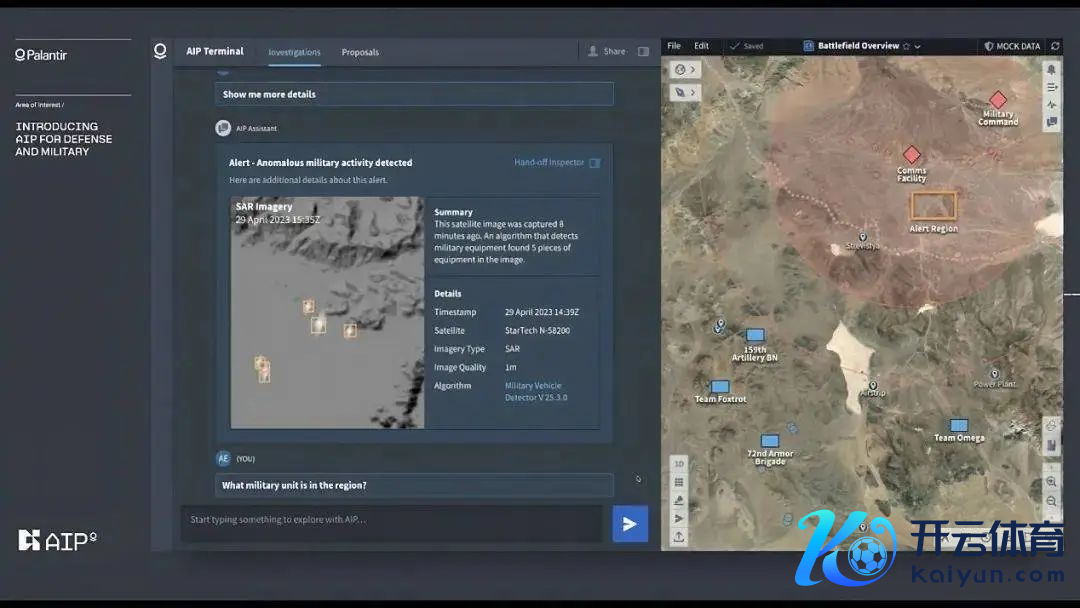Expand the Battlefield Overview title dropdown
The height and width of the screenshot is (608, 1080).
click(x=918, y=46)
